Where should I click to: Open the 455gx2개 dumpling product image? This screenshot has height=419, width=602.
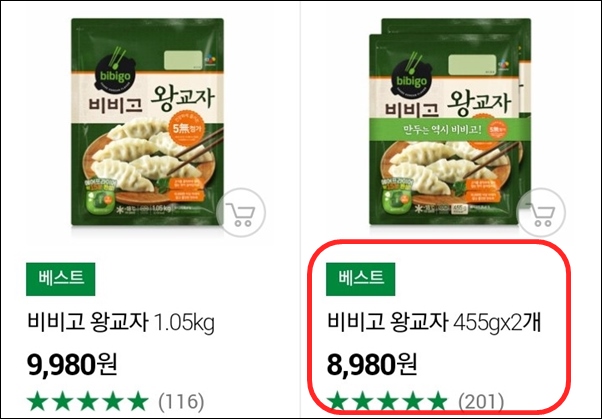450,122
